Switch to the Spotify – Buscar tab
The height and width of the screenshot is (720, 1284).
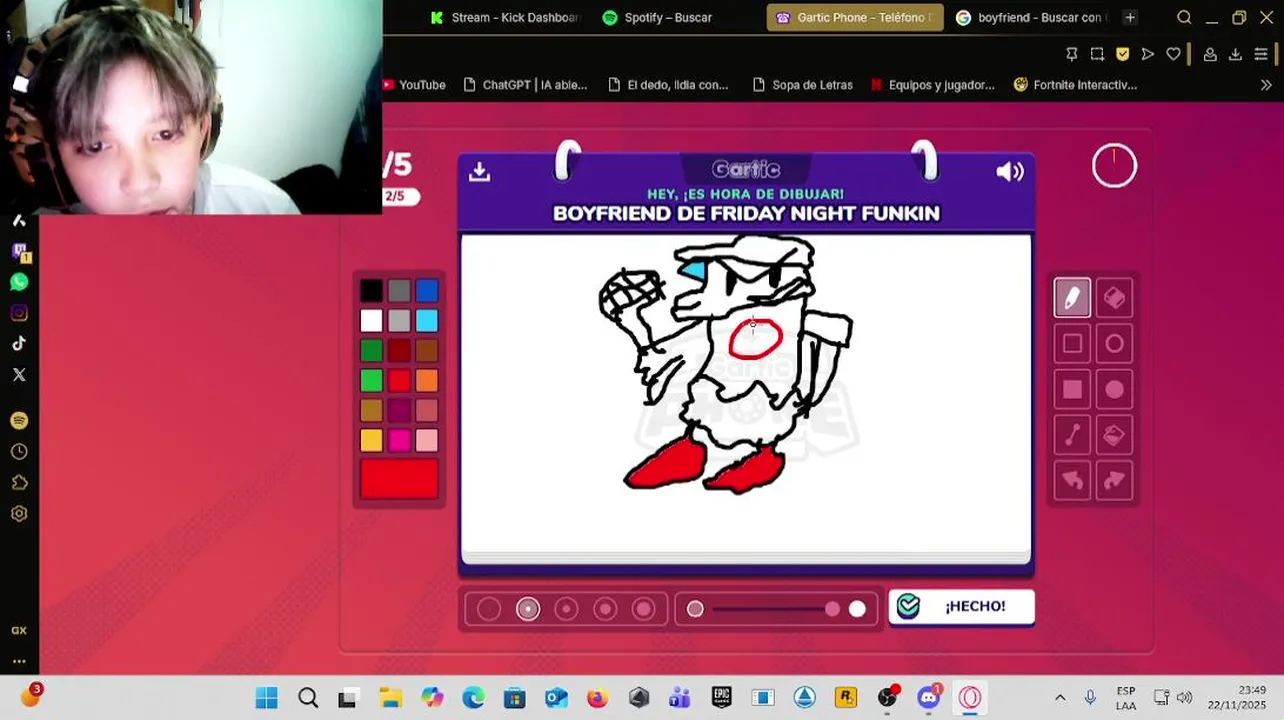tap(668, 17)
